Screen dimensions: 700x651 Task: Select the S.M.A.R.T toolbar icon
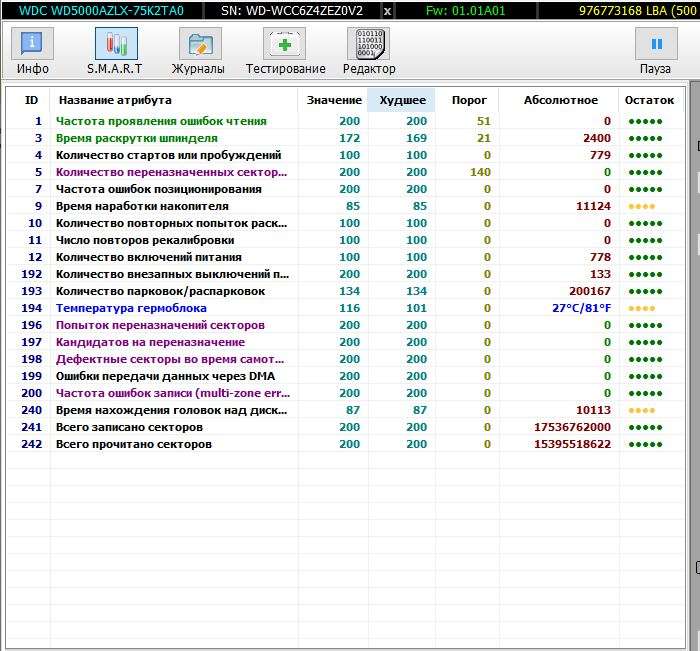pyautogui.click(x=116, y=44)
